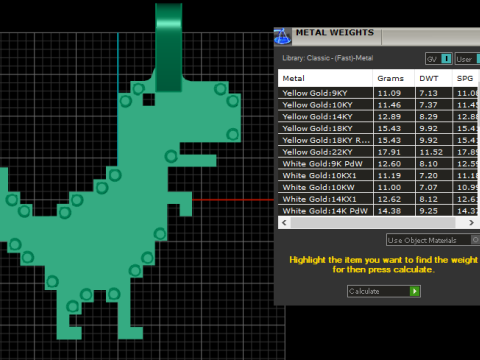Select the Yellow Gold:18KY row
The image size is (480, 360).
pyautogui.click(x=379, y=128)
